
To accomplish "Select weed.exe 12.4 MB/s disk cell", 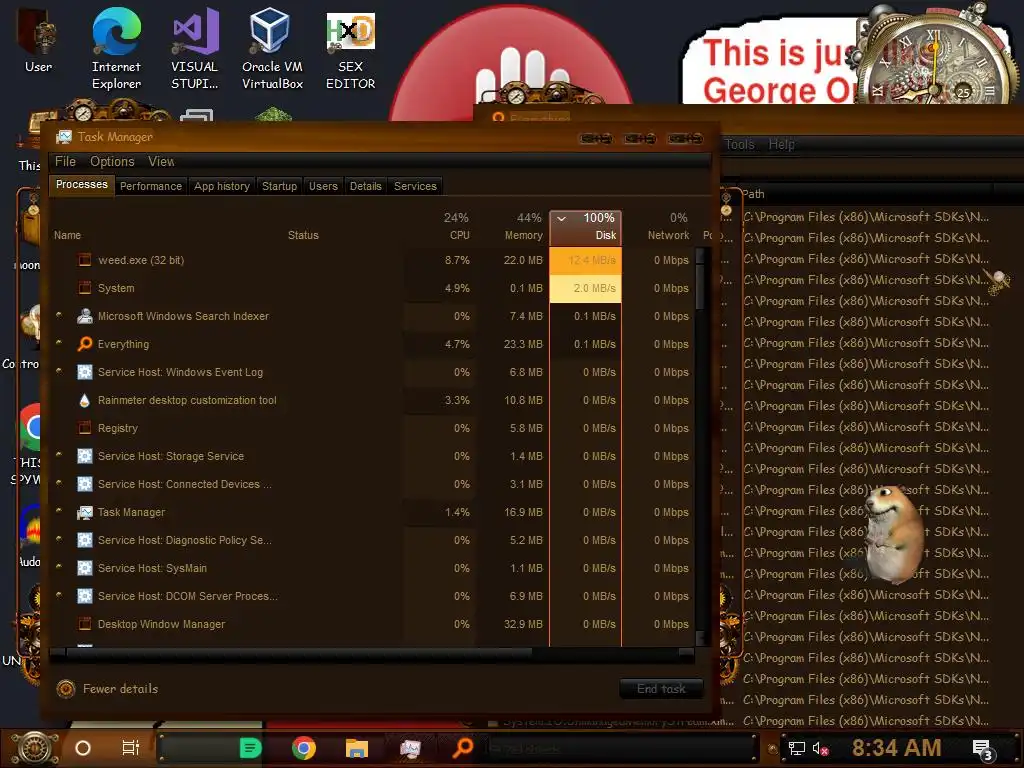I will tap(585, 260).
